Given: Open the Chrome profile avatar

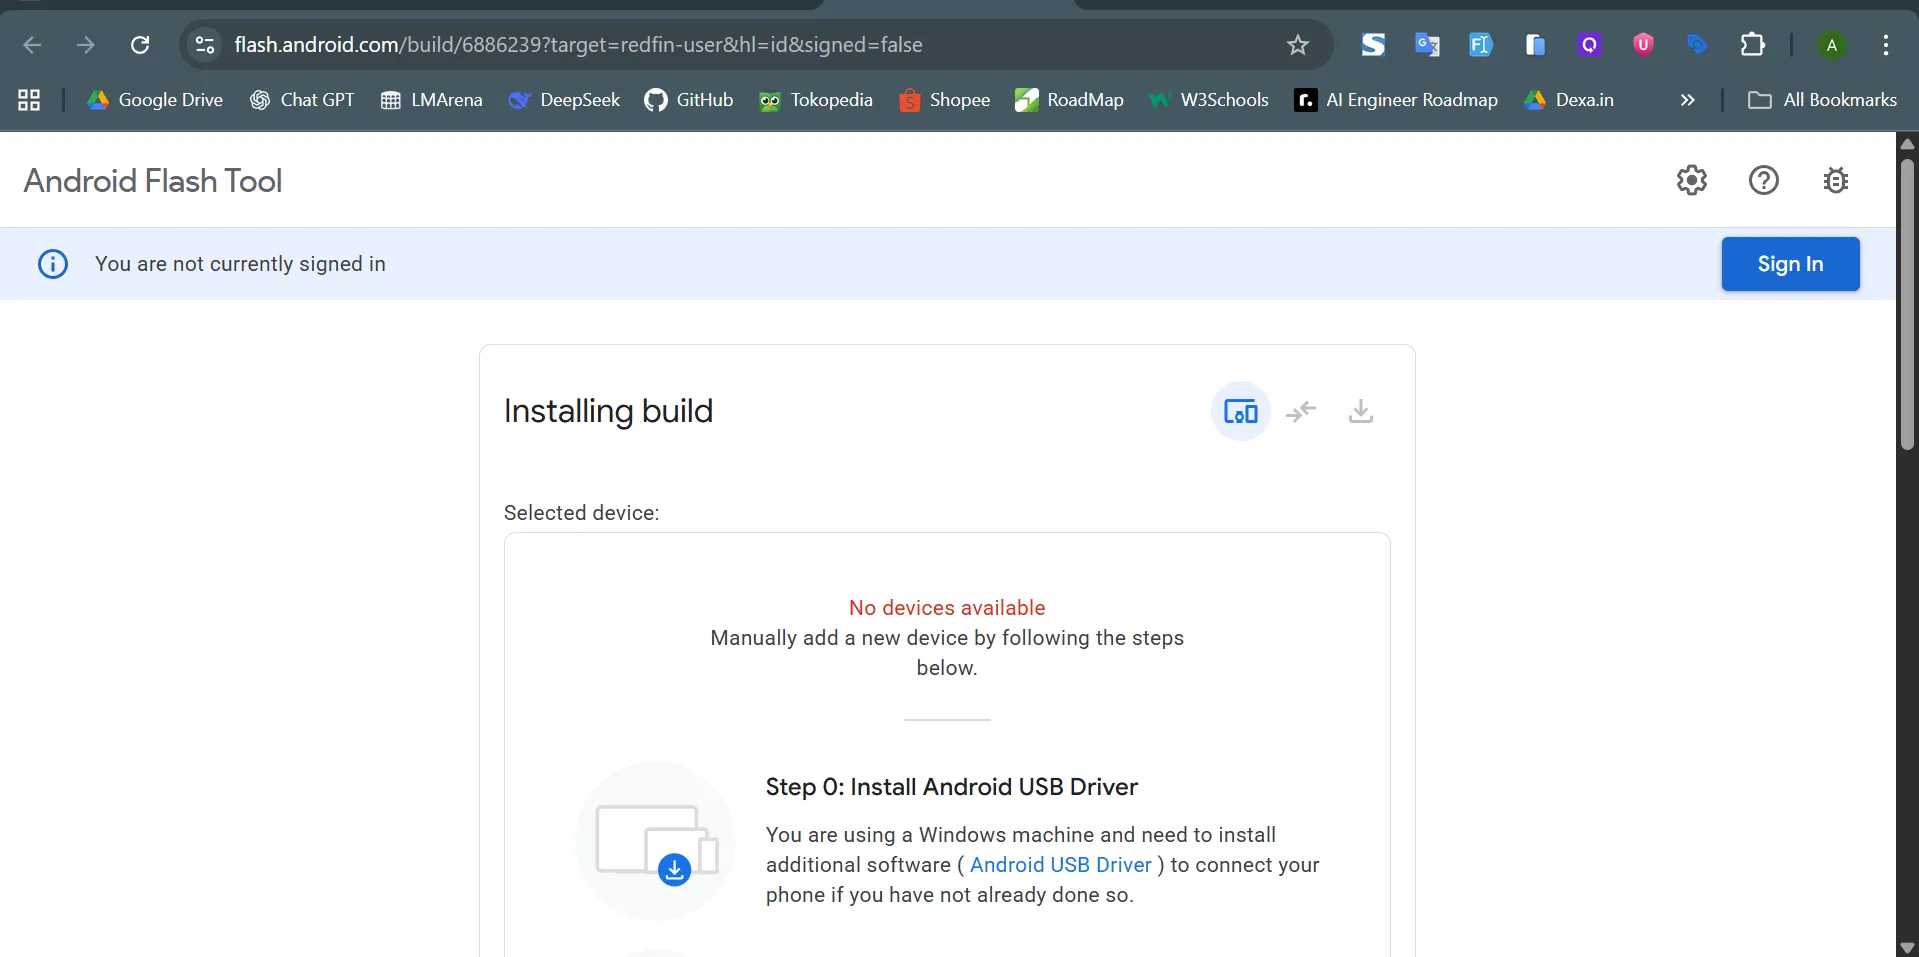Looking at the screenshot, I should 1831,45.
